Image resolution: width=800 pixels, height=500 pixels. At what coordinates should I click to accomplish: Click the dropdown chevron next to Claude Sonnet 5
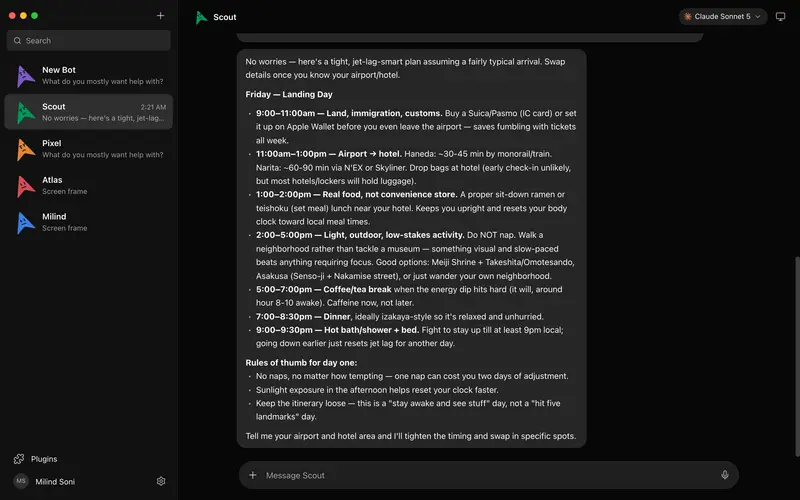pyautogui.click(x=758, y=16)
